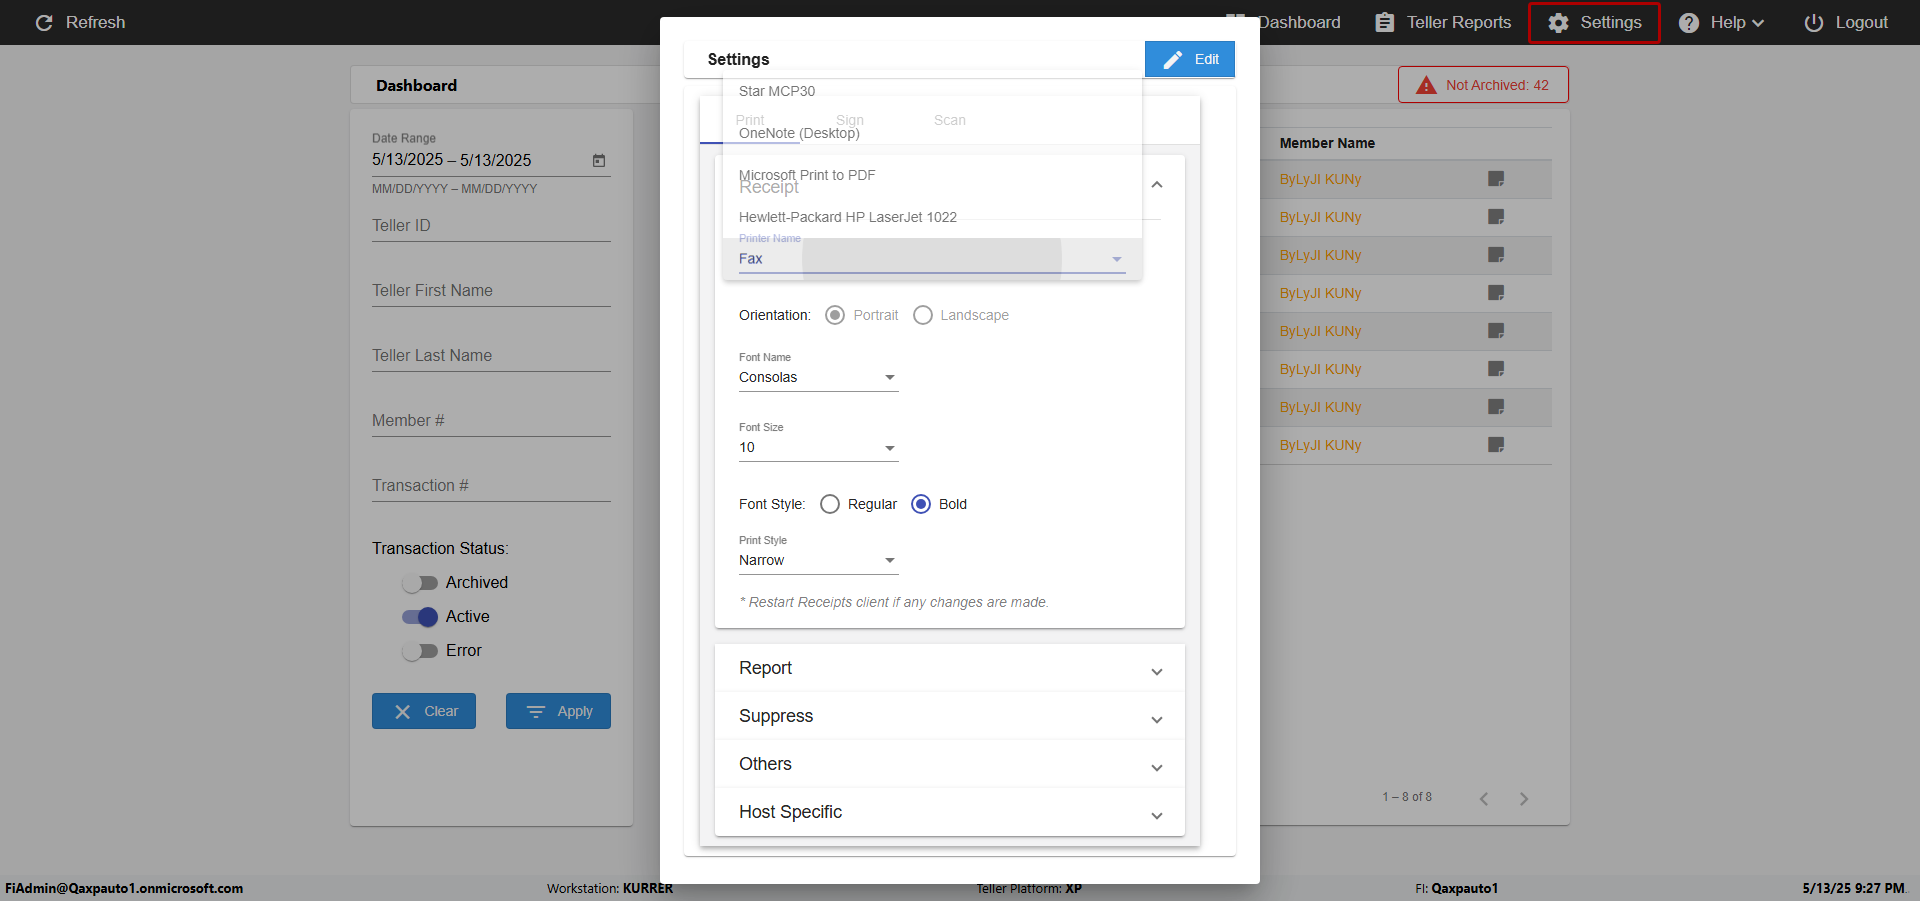Click the '1 – 8 of 8' pagination text

[x=1407, y=797]
